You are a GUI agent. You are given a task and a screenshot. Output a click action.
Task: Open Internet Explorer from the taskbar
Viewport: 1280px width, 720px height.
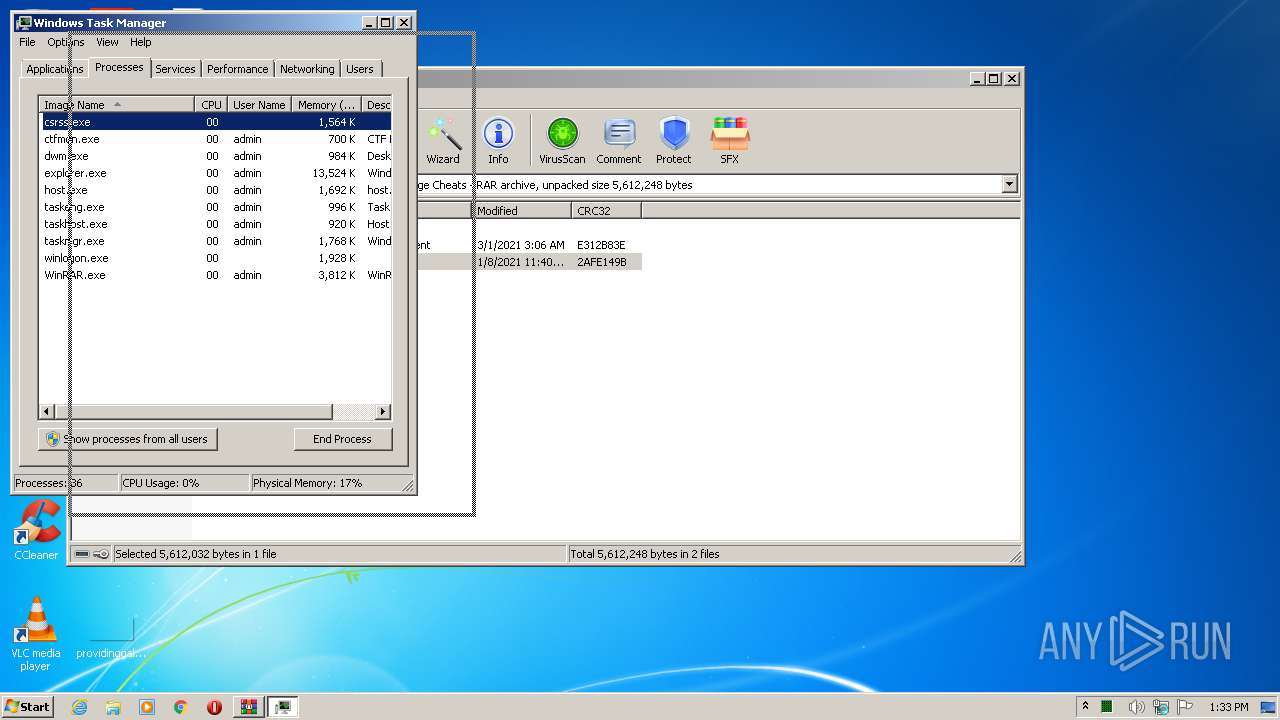click(x=79, y=707)
